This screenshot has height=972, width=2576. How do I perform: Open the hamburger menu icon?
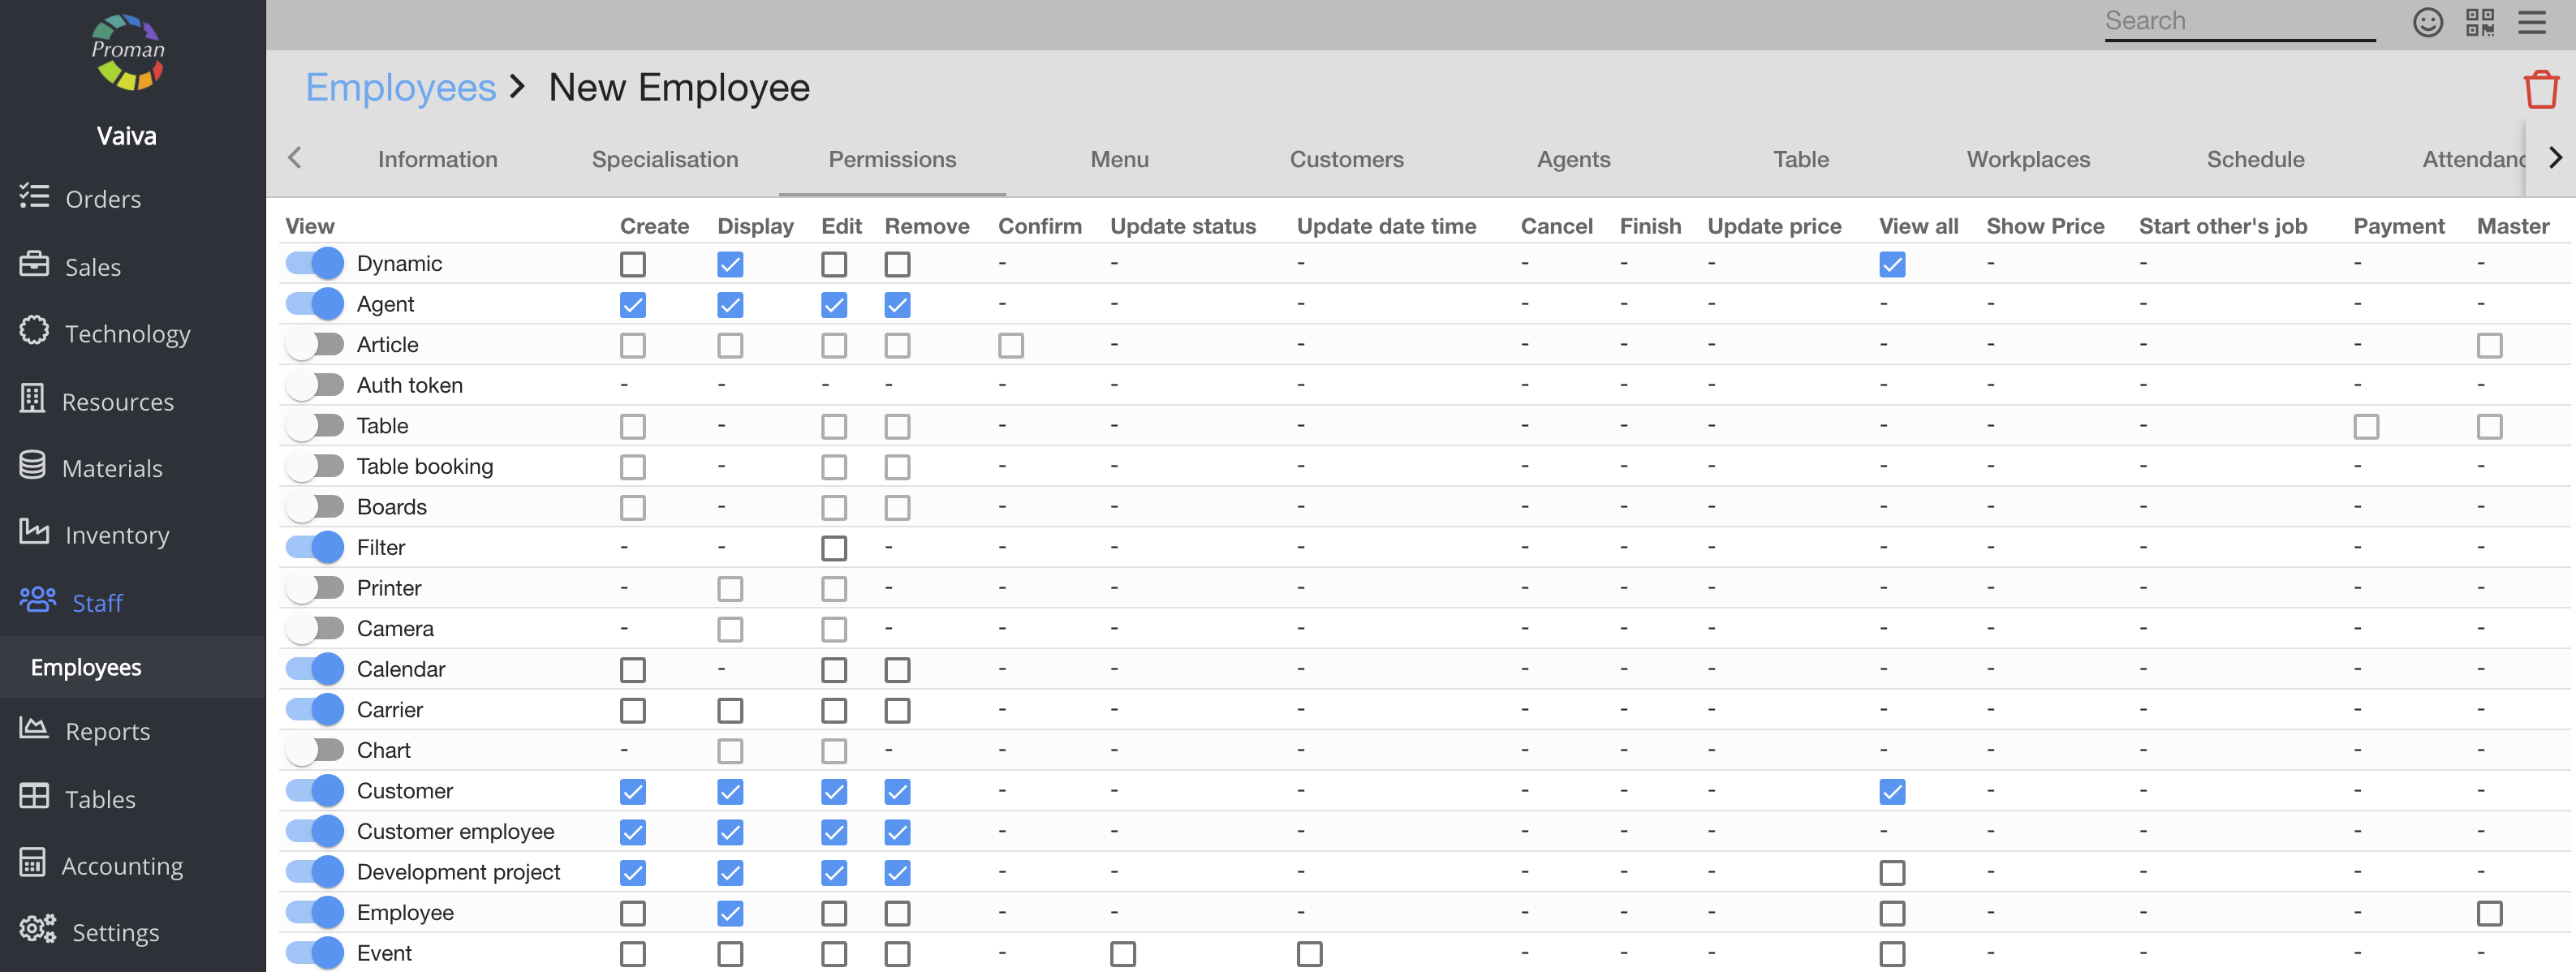point(2531,21)
